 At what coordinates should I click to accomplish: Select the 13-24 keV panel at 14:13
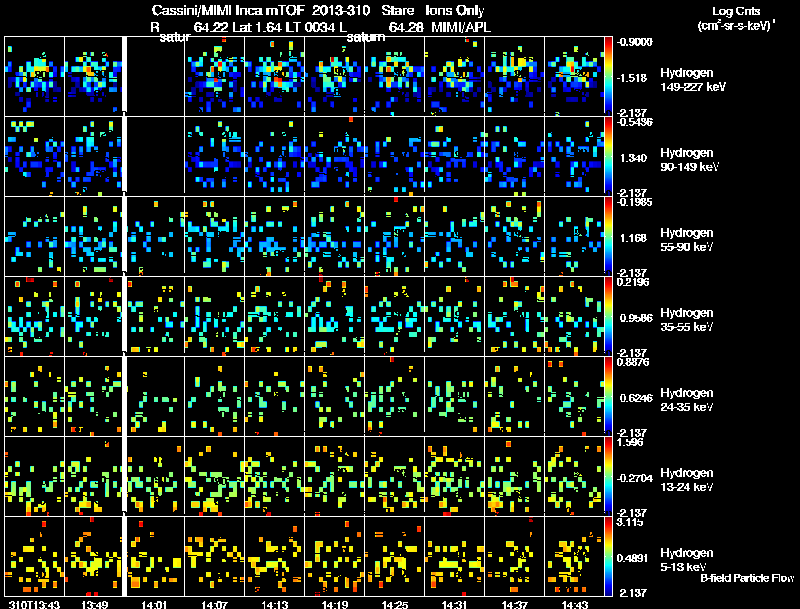274,476
